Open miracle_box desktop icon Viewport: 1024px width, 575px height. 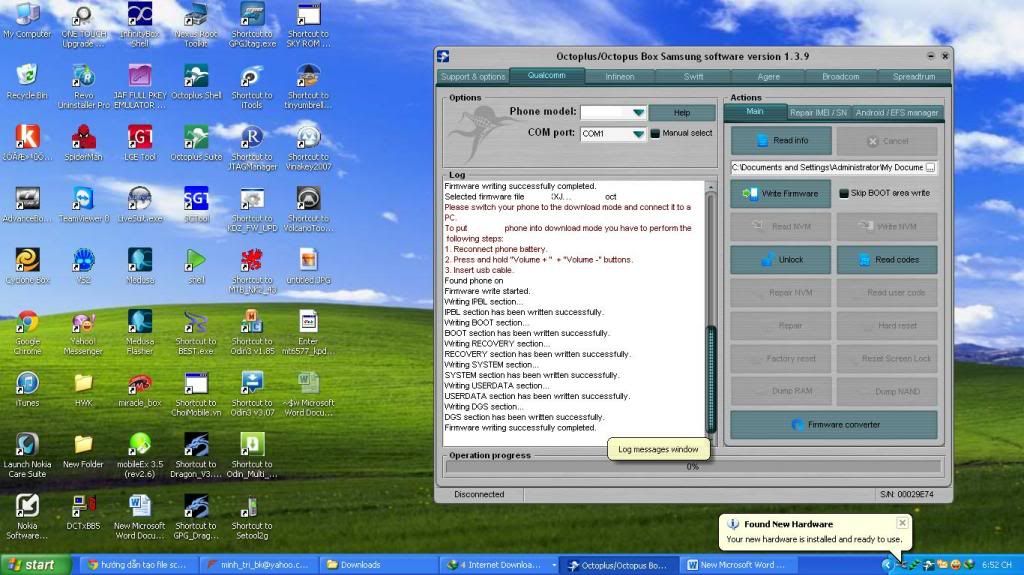pos(140,389)
